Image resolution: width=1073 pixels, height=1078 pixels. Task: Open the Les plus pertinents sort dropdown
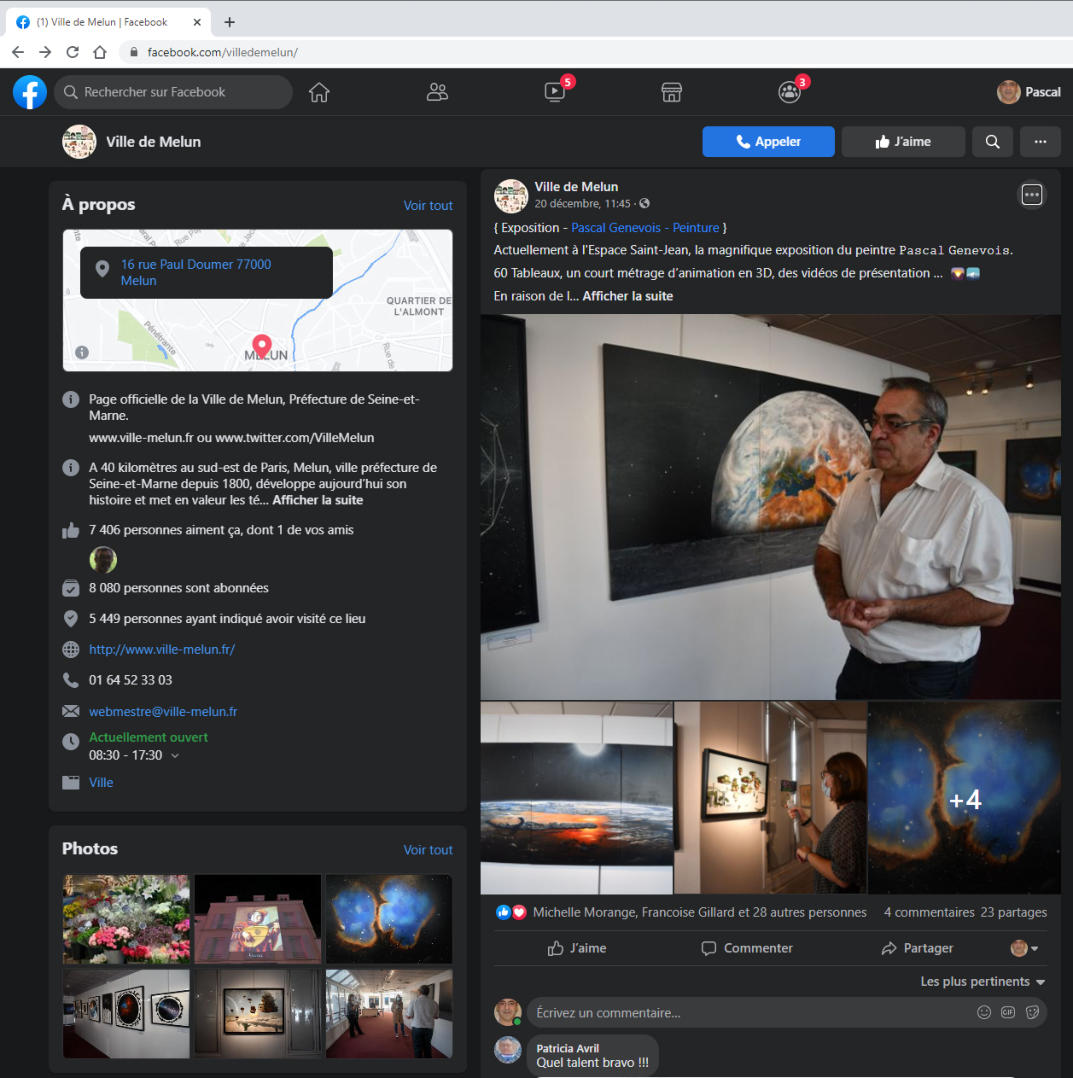coord(982,982)
